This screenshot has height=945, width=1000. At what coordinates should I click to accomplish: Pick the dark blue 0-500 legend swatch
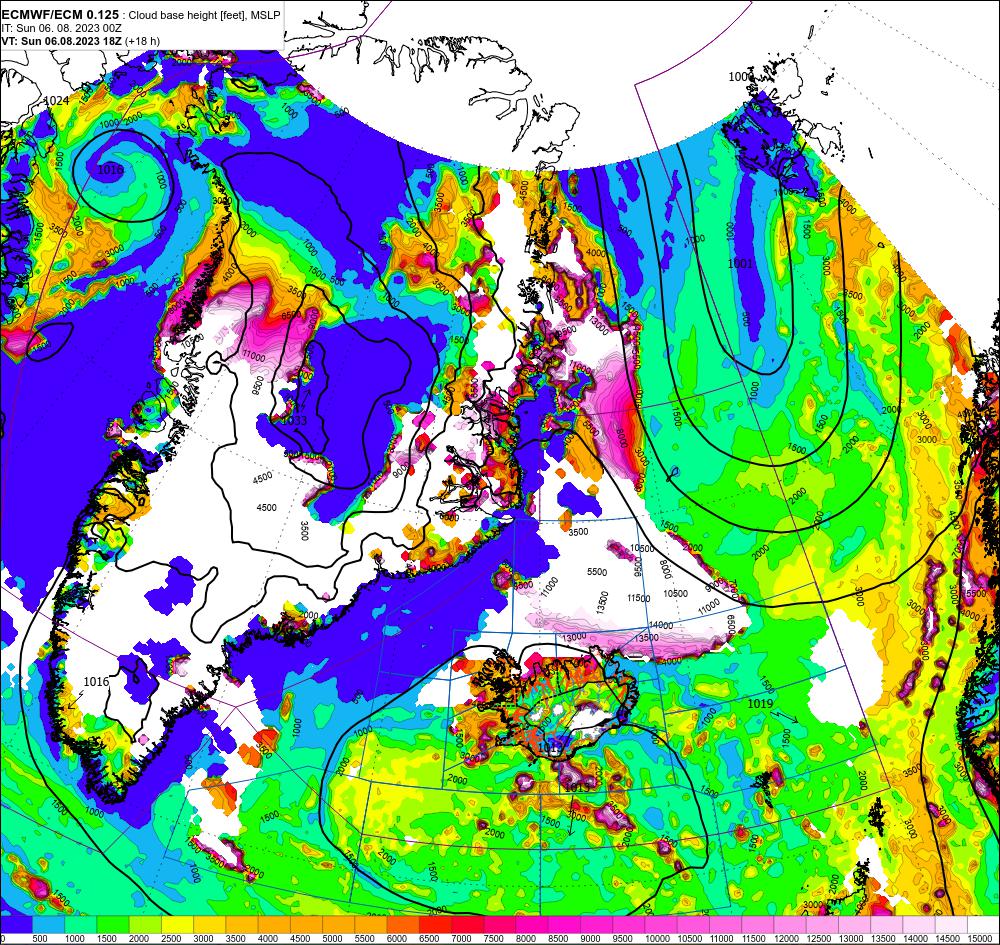pos(17,925)
